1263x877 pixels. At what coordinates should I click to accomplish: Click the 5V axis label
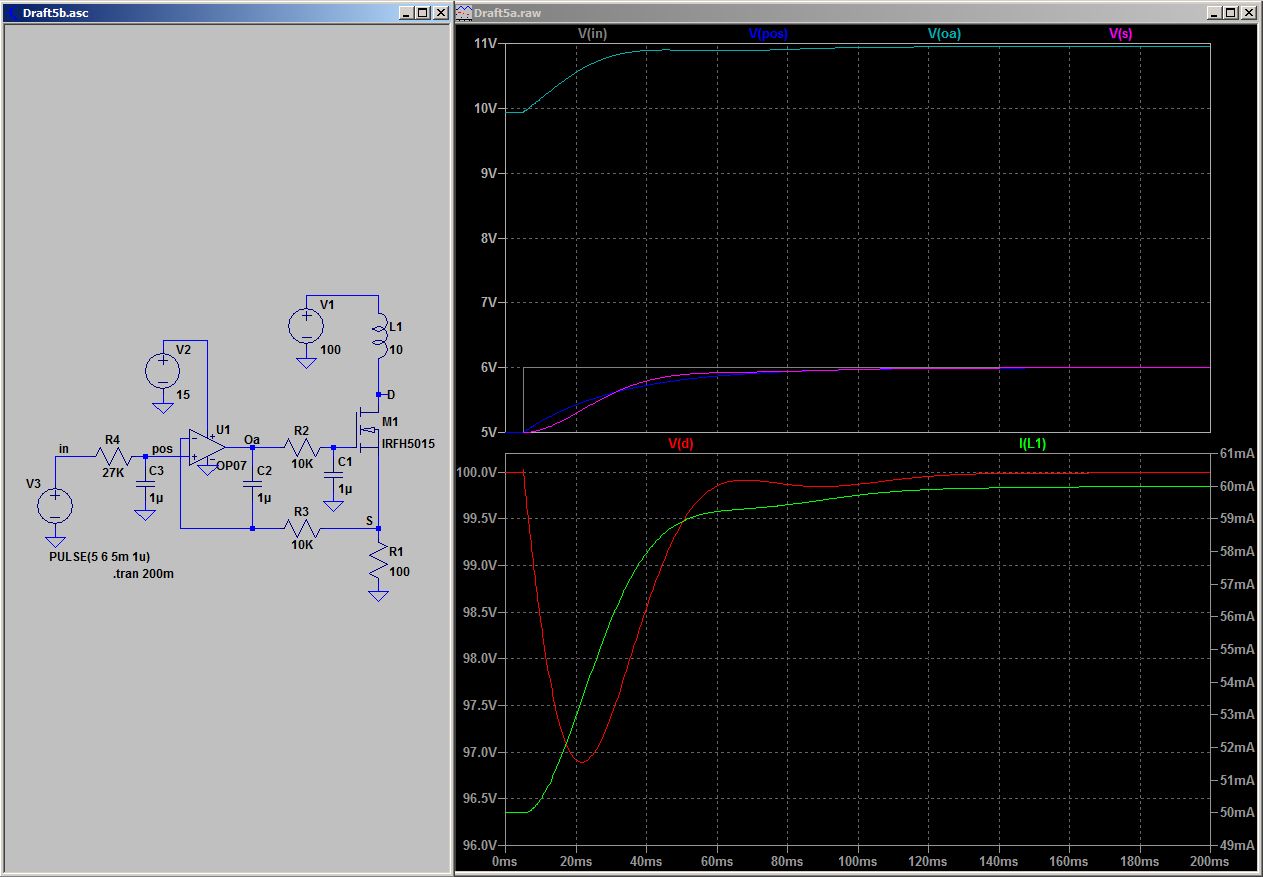click(488, 432)
